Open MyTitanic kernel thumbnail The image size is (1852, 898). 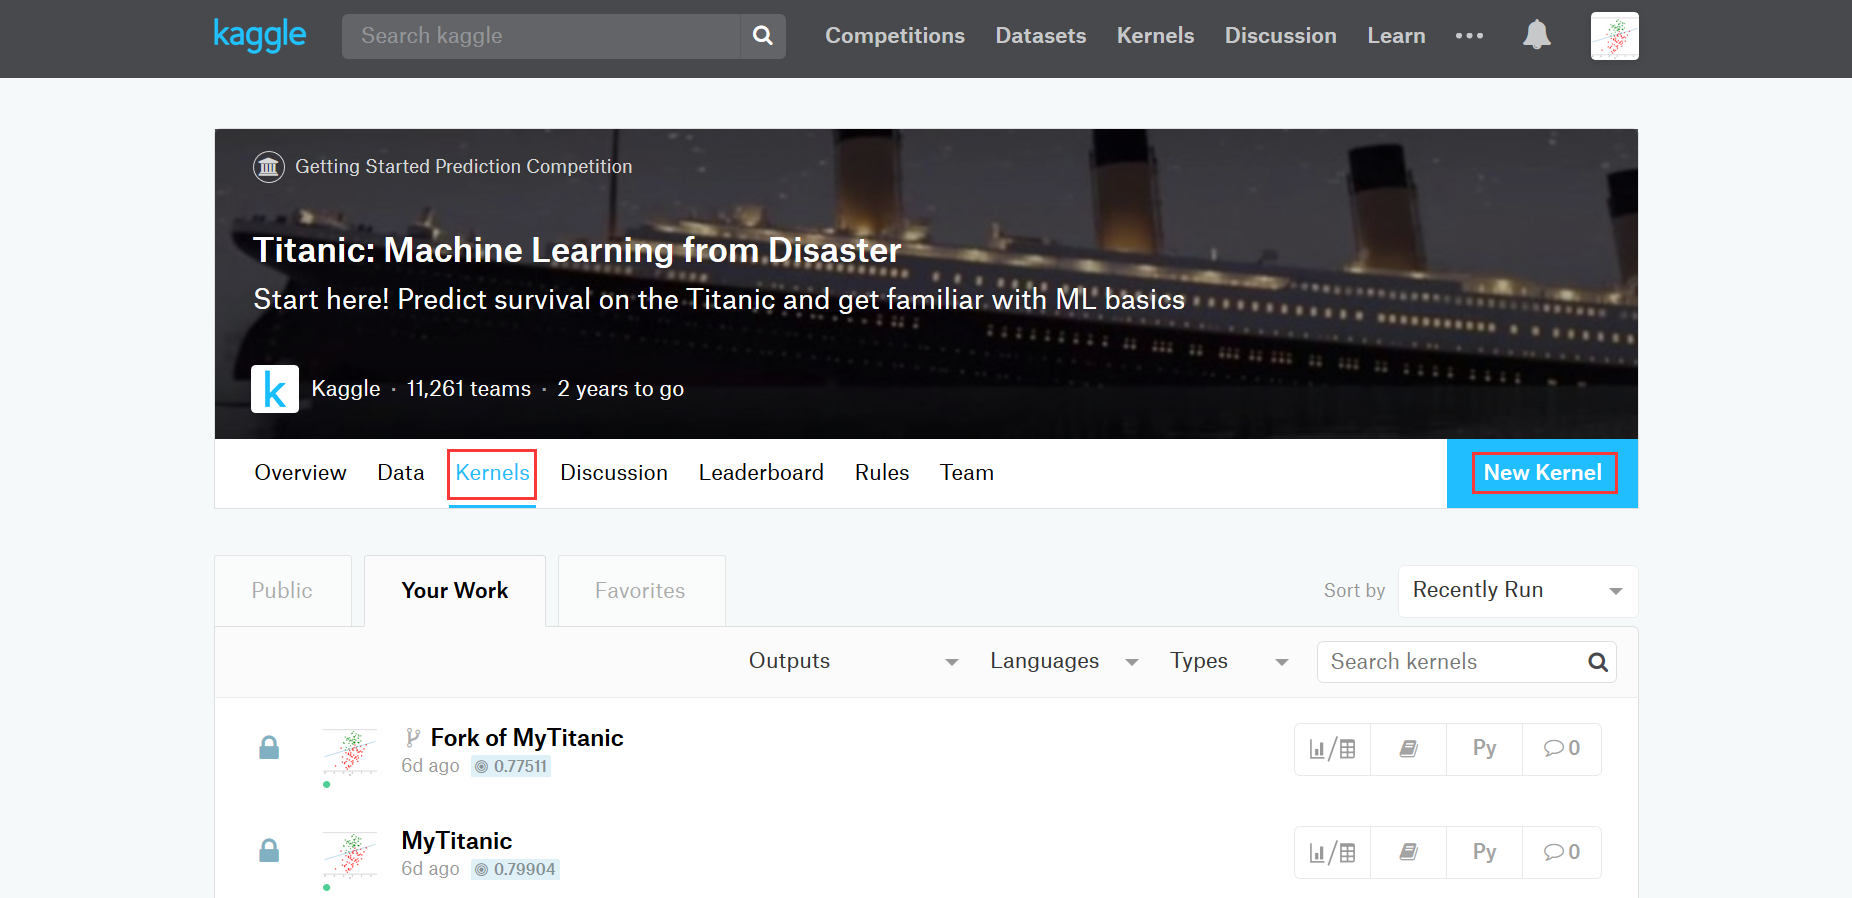(350, 855)
